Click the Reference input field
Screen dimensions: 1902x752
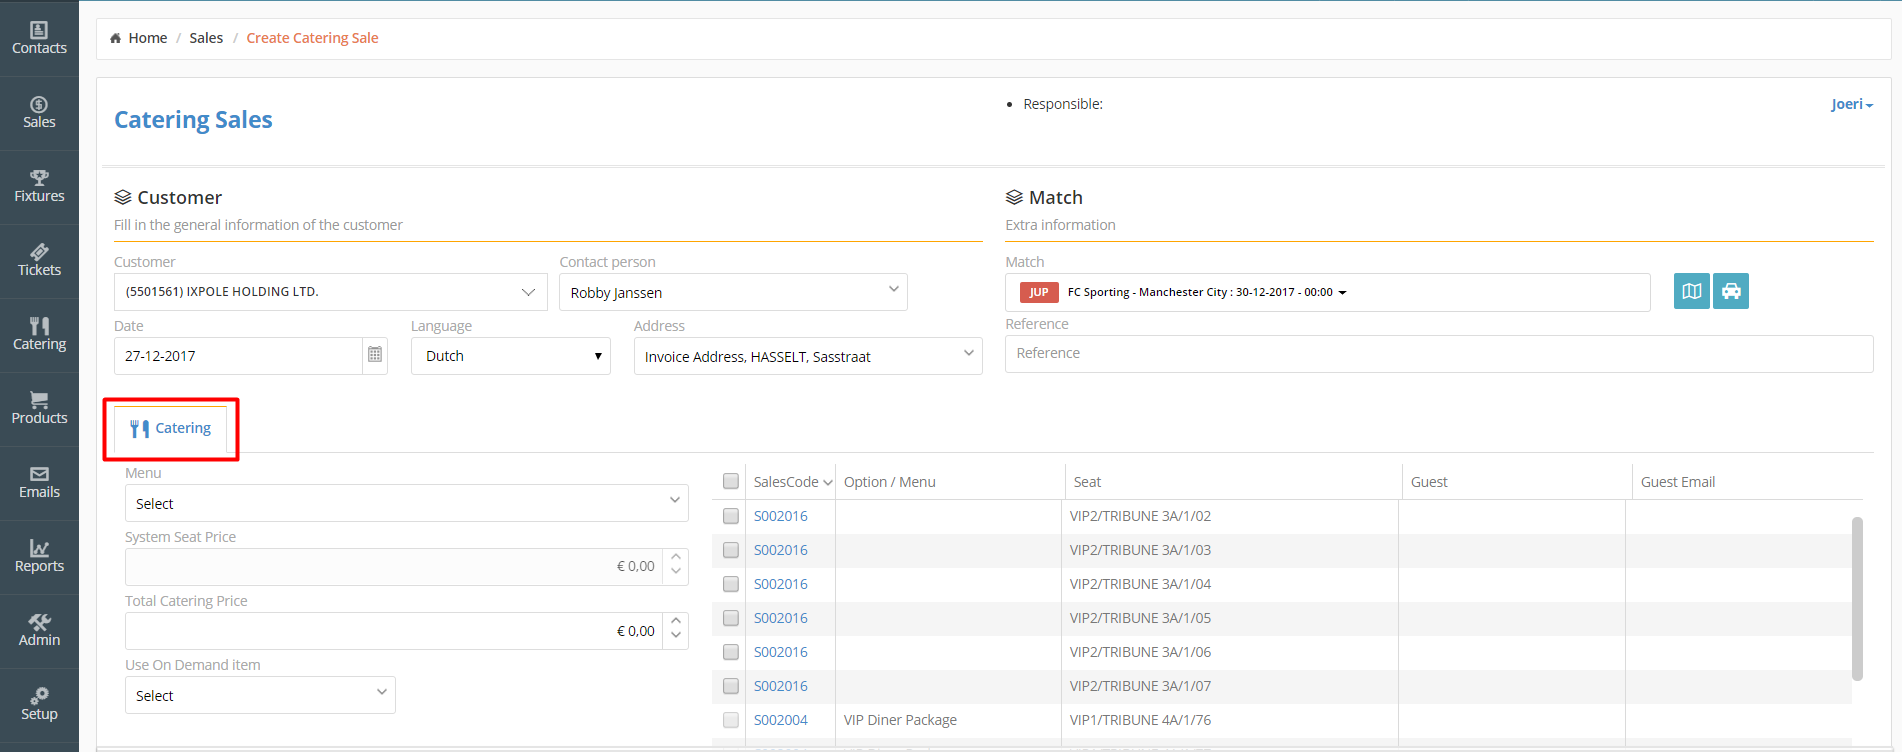(1439, 353)
